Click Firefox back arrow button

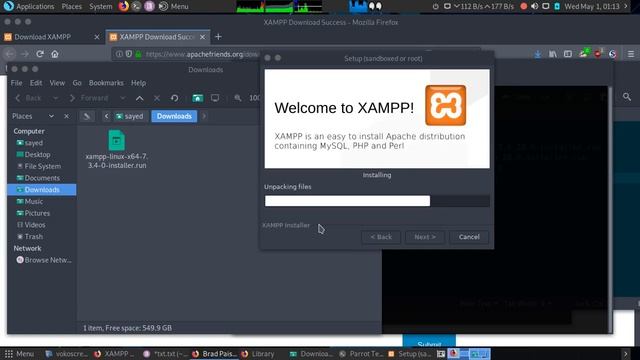click(x=10, y=54)
